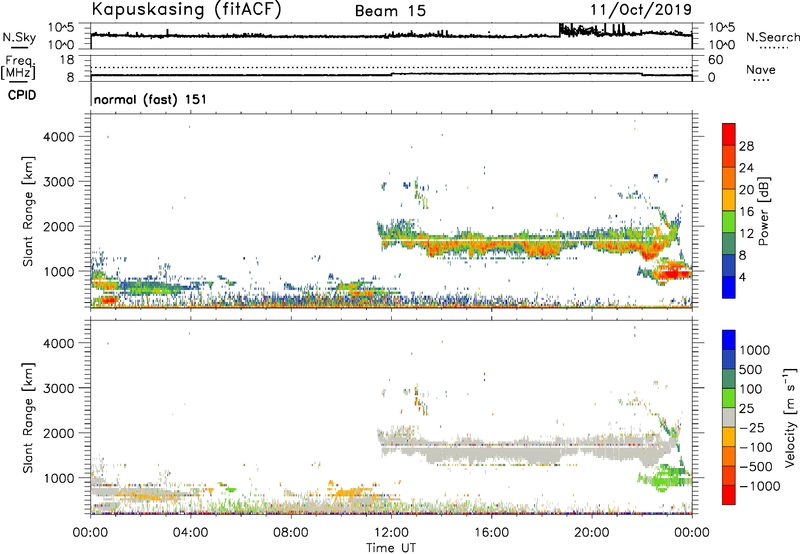
Task: Click the 'Slant Range [km]' label of the power panel
Action: [28, 211]
